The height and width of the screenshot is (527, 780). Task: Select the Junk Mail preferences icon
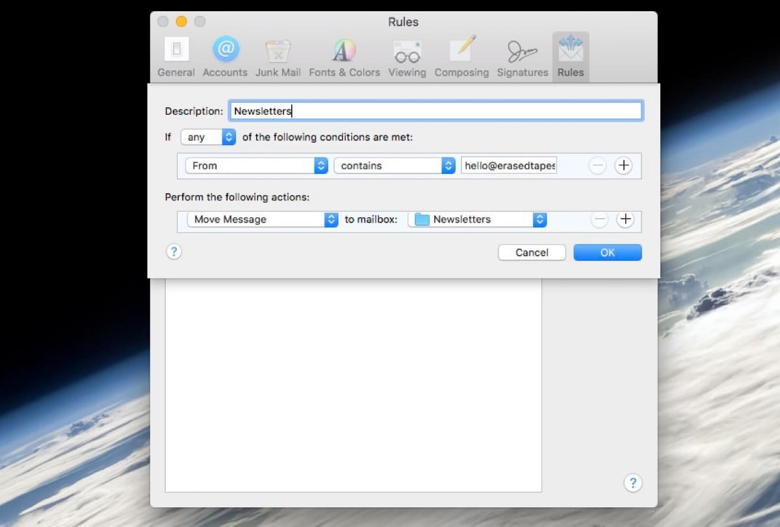click(277, 56)
